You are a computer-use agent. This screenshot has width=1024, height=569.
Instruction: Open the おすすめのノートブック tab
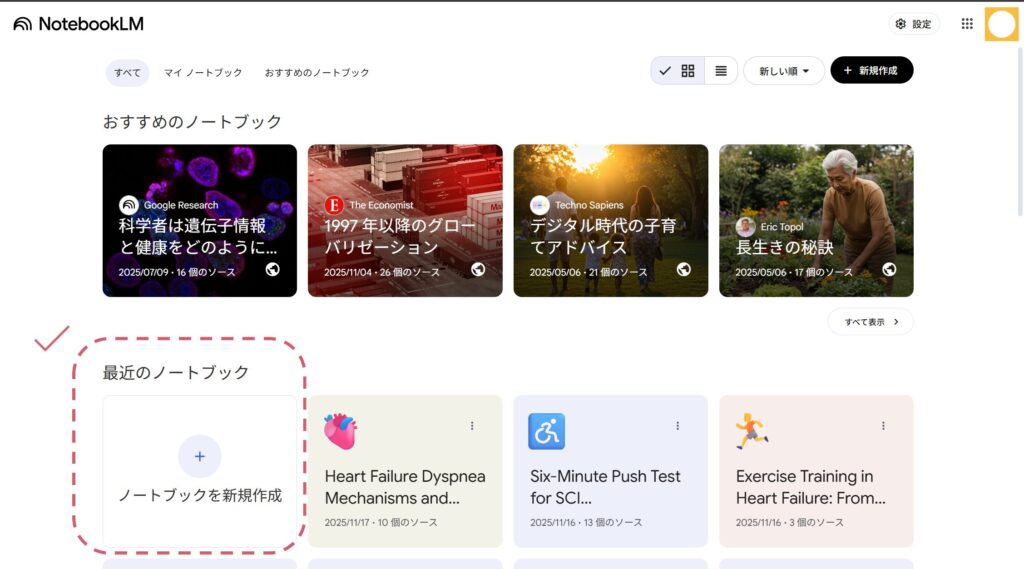pyautogui.click(x=317, y=73)
